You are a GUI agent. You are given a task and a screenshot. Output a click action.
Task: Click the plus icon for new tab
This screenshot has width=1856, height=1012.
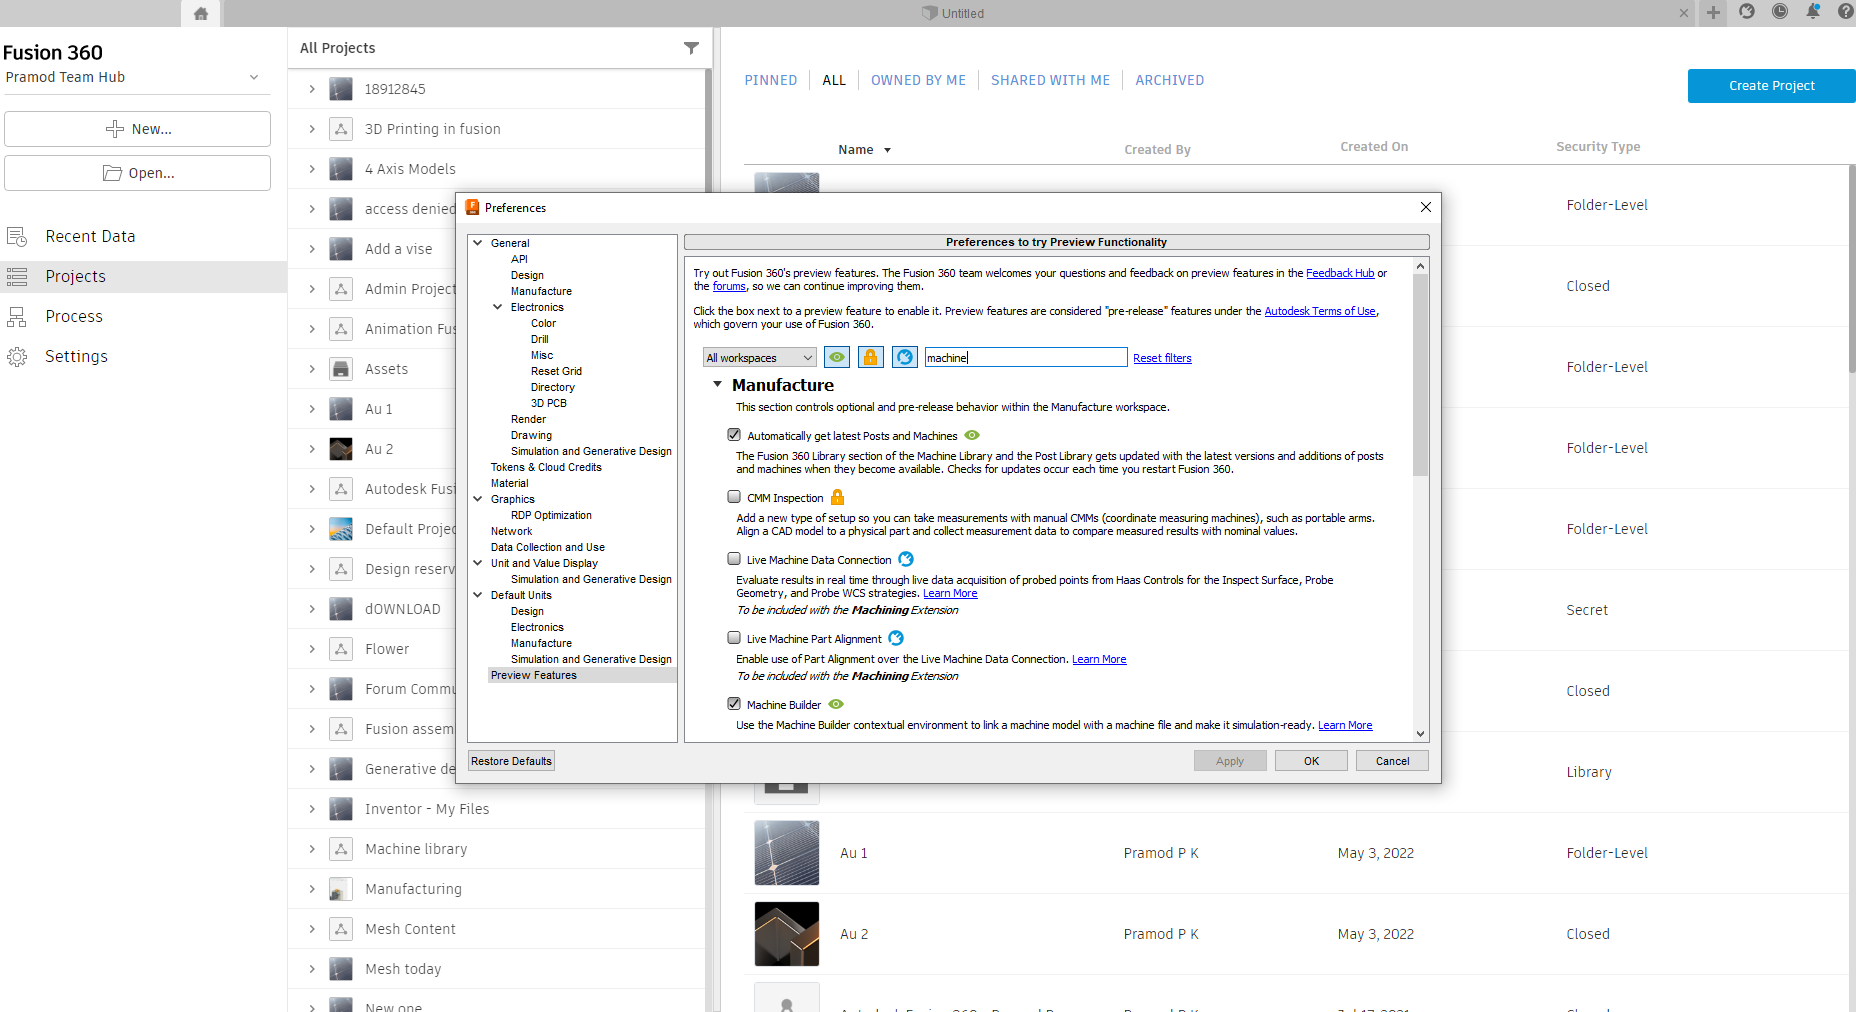click(1714, 13)
